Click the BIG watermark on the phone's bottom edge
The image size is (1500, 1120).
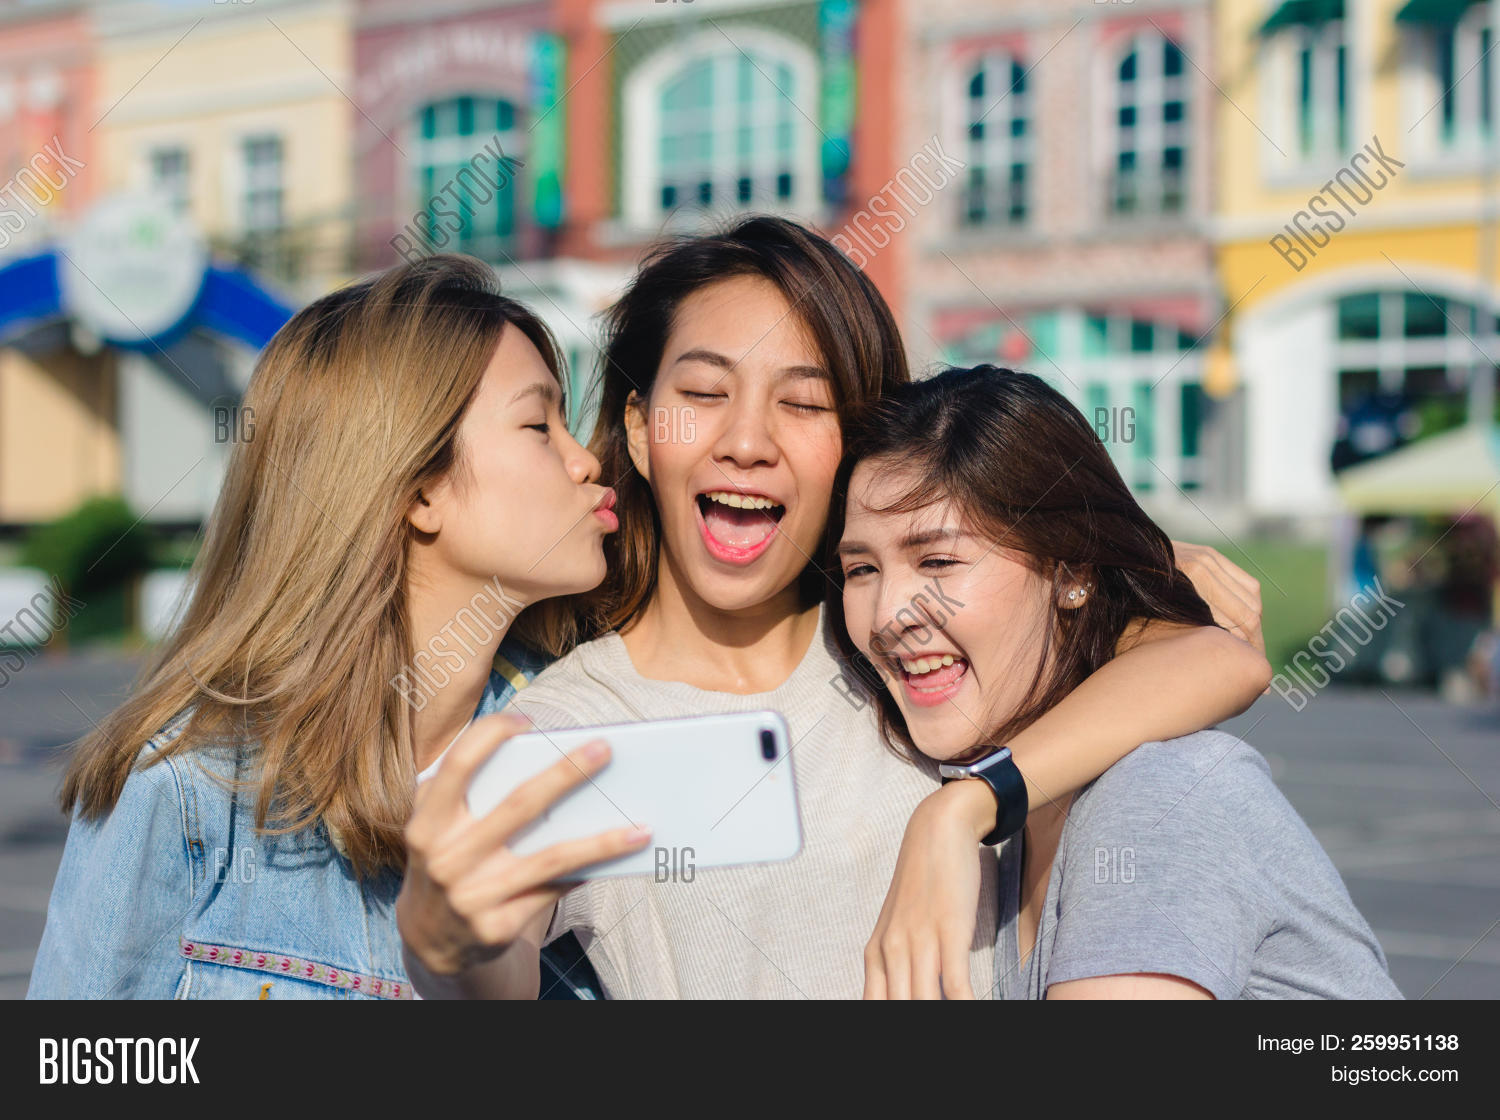click(675, 865)
